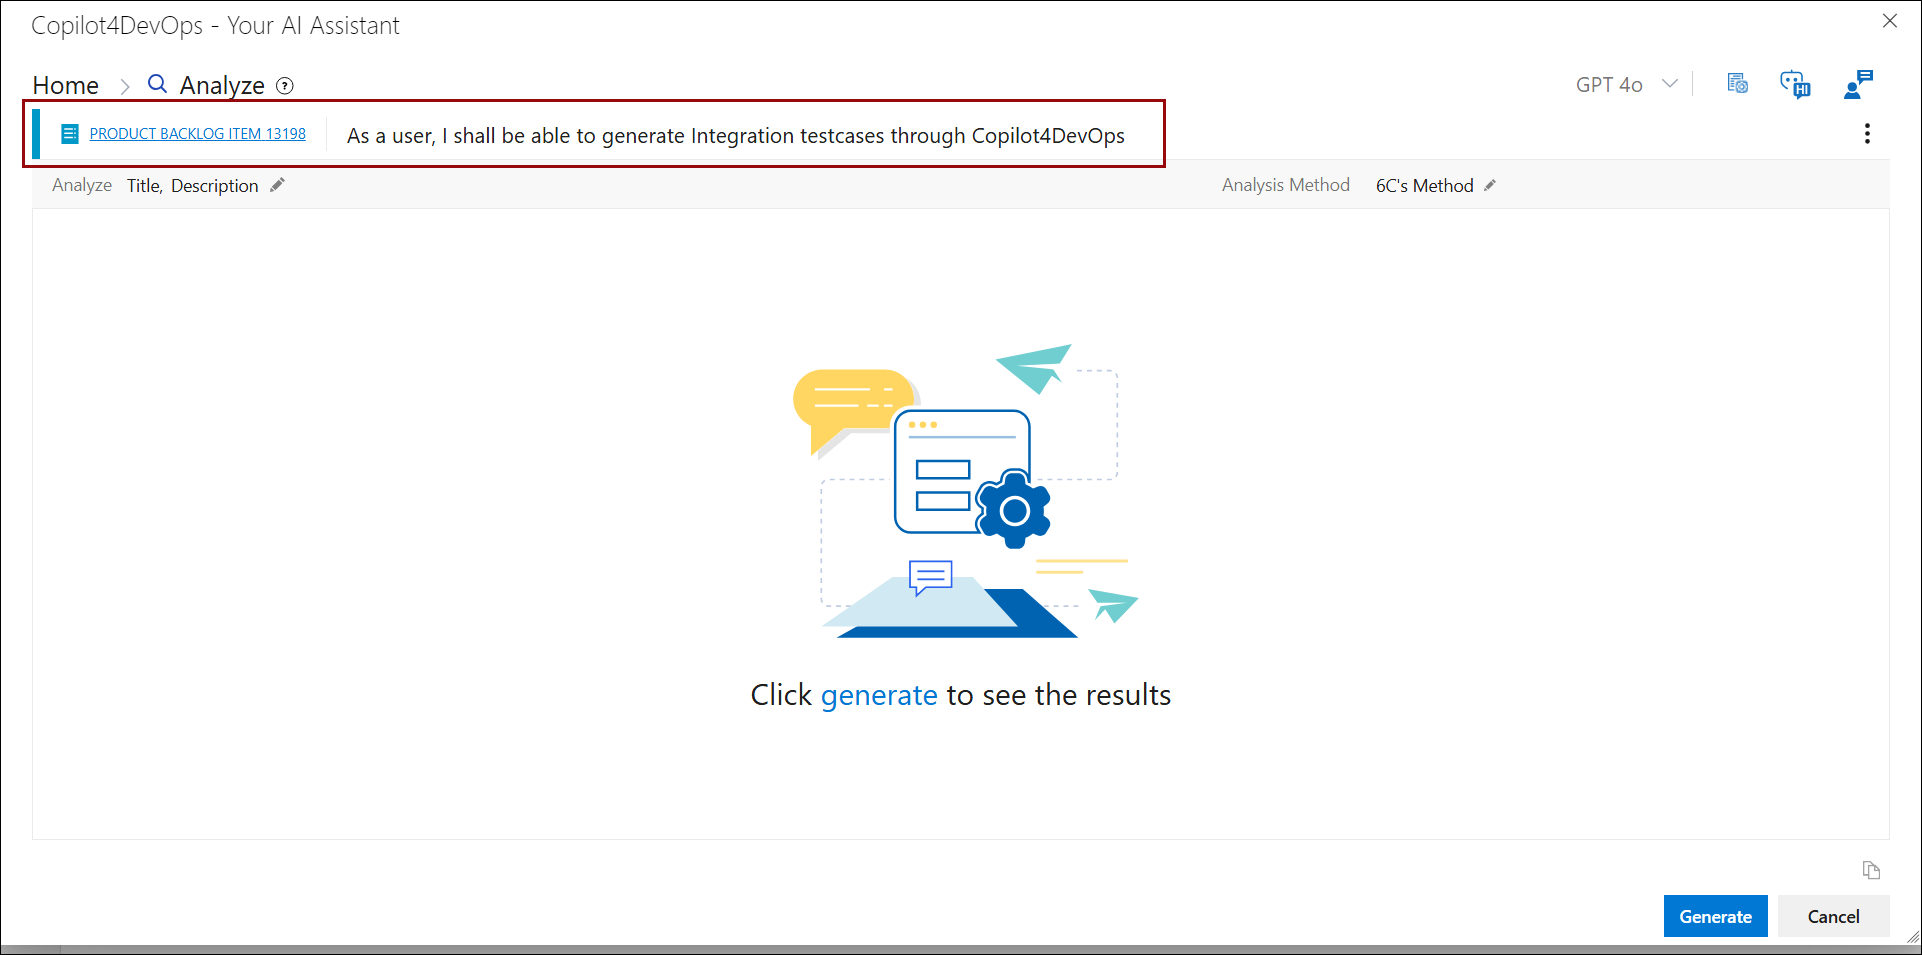Image resolution: width=1922 pixels, height=955 pixels.
Task: Click the copy results icon
Action: pos(1871,870)
